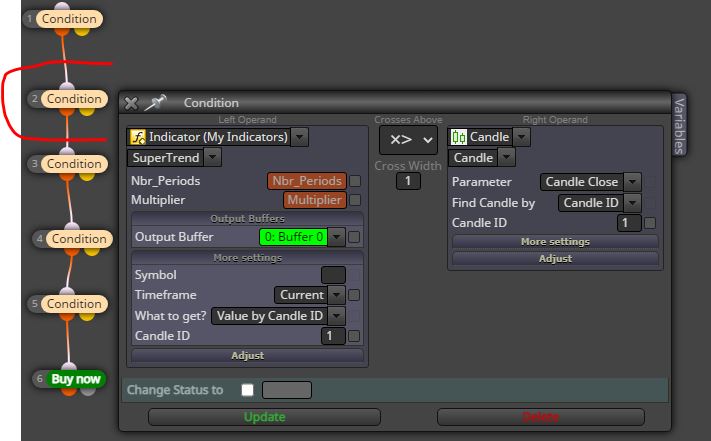This screenshot has height=441, width=711.
Task: Open the Crosses Above operator dropdown
Action: (409, 140)
